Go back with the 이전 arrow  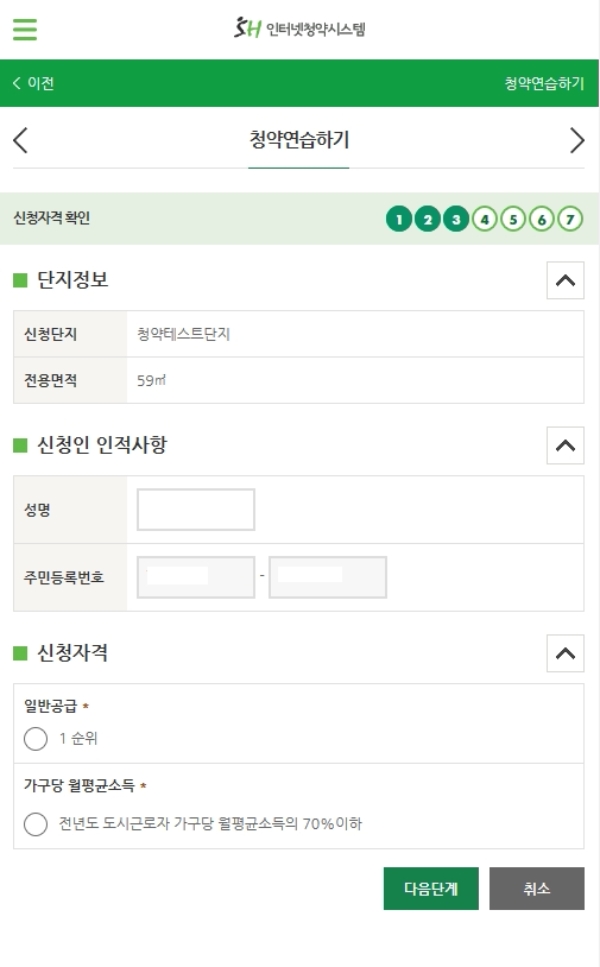pyautogui.click(x=33, y=83)
